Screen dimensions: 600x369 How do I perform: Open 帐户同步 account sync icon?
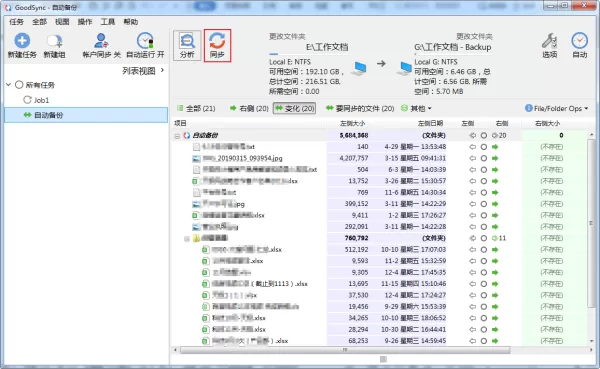pos(101,40)
